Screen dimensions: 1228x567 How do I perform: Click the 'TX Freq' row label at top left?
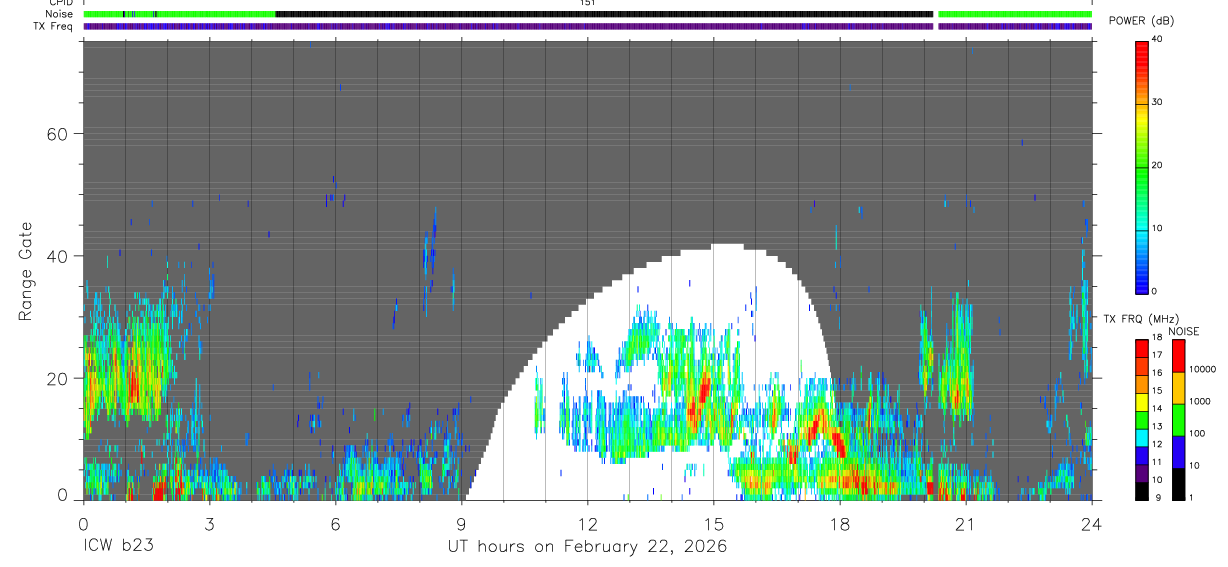[54, 26]
